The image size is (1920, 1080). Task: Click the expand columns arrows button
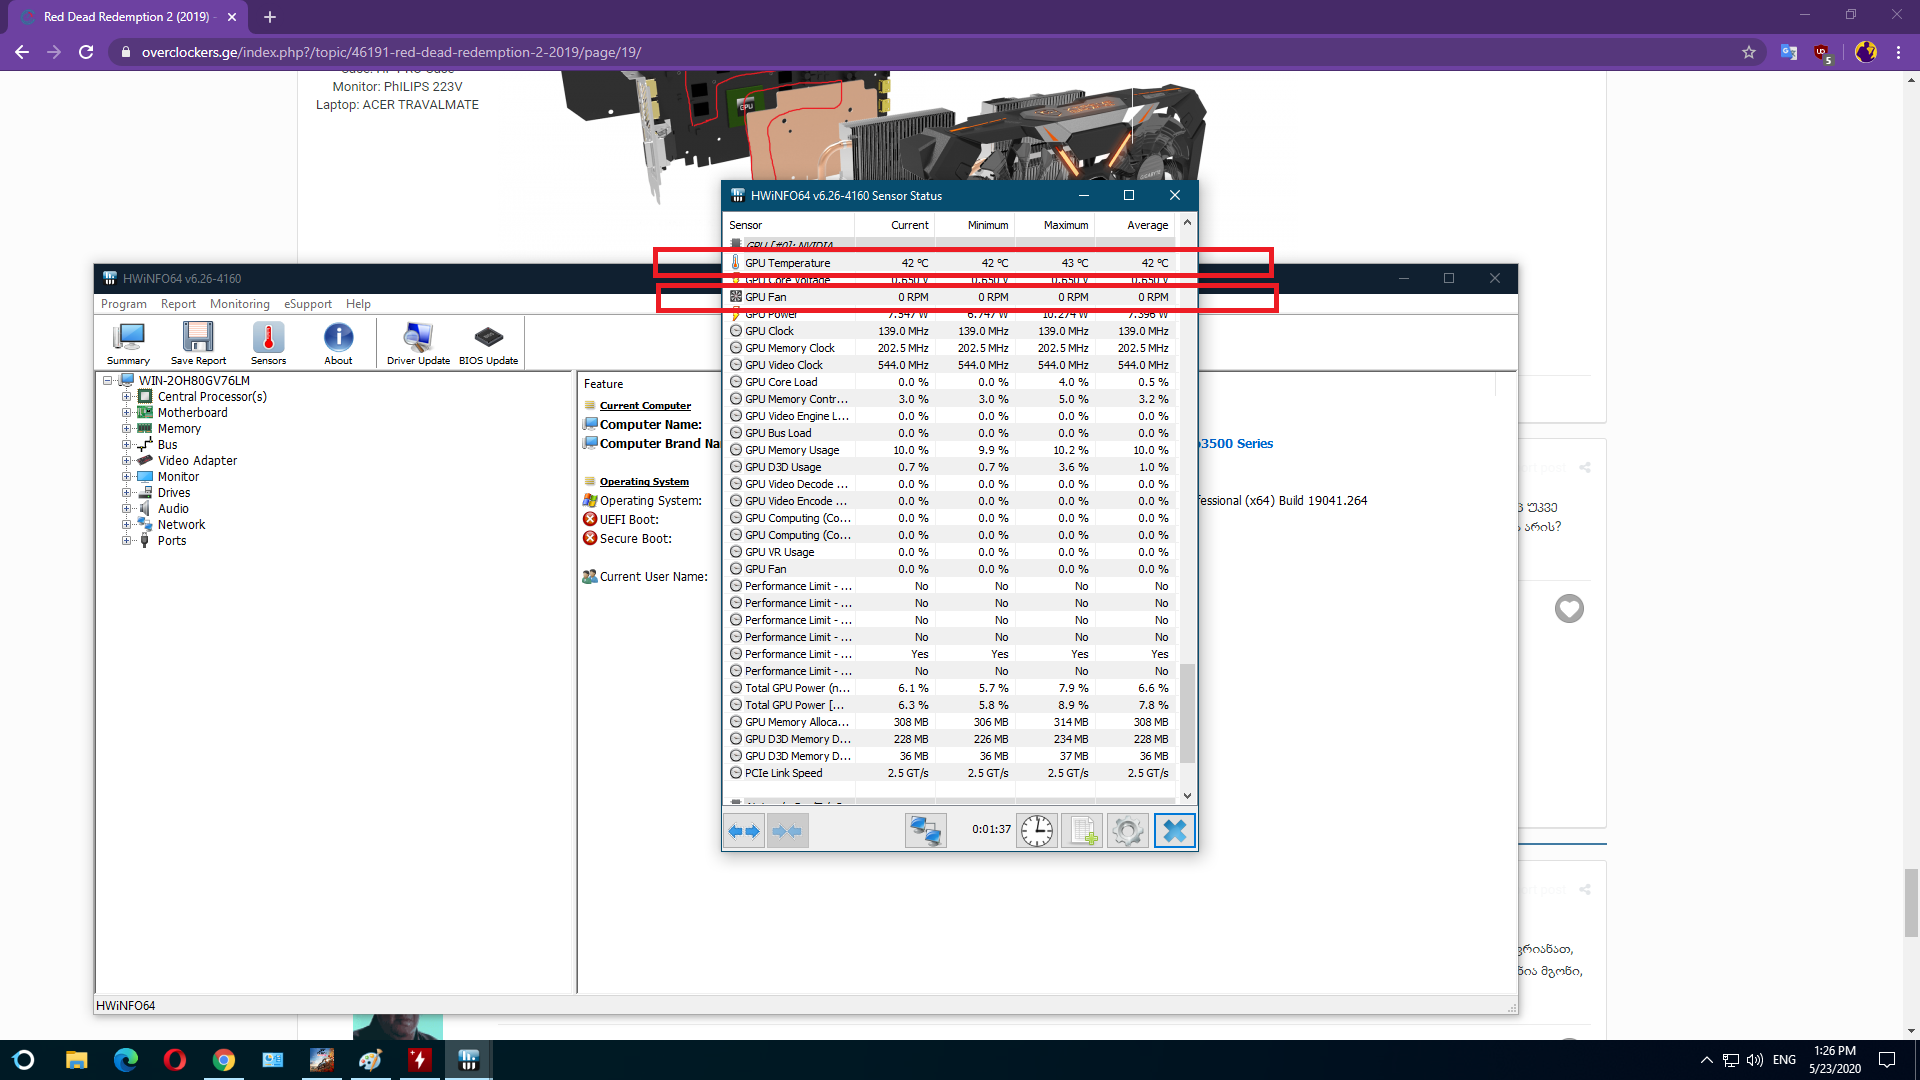[x=744, y=830]
